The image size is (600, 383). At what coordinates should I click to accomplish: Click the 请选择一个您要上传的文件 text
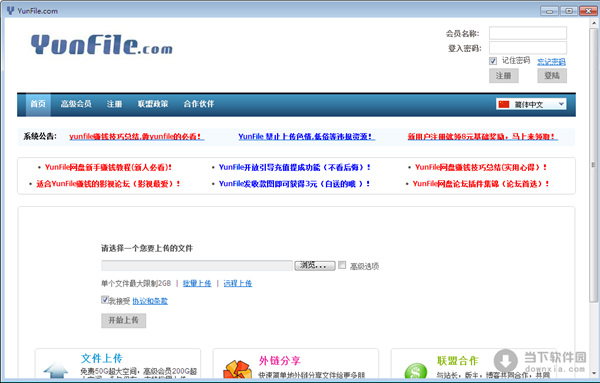[147, 248]
